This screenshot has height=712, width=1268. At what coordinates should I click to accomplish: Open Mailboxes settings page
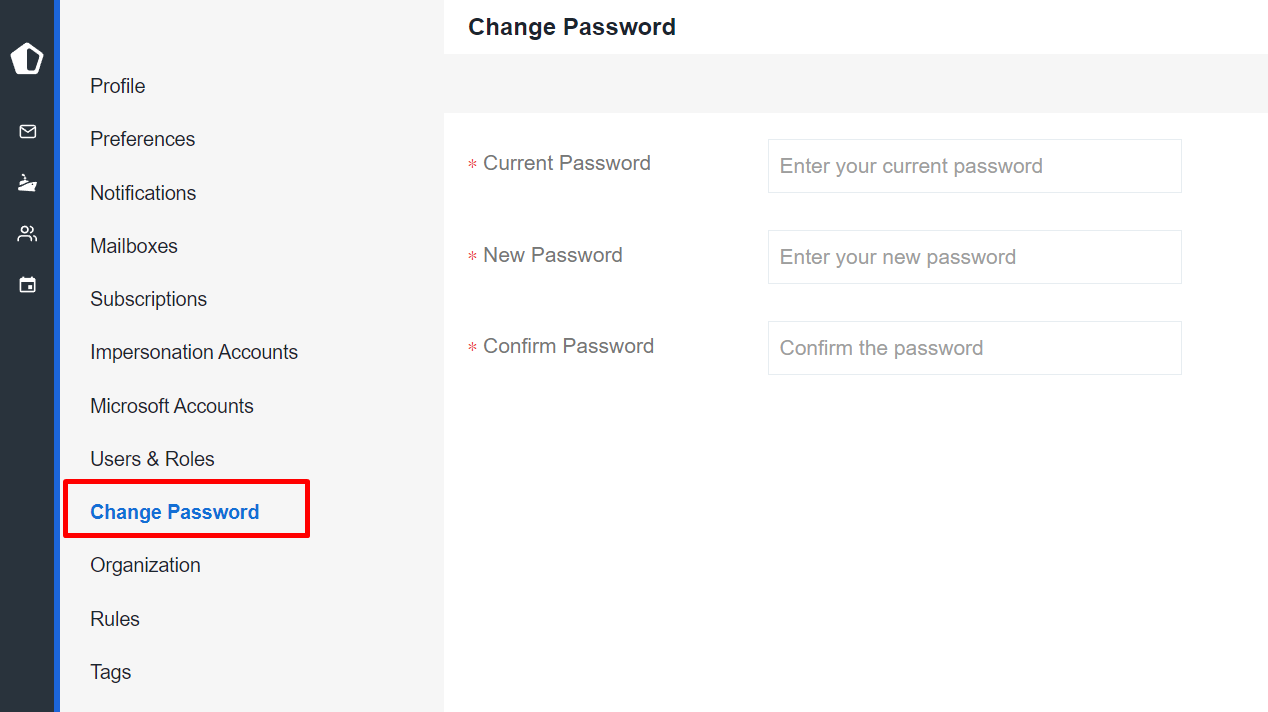(x=134, y=246)
